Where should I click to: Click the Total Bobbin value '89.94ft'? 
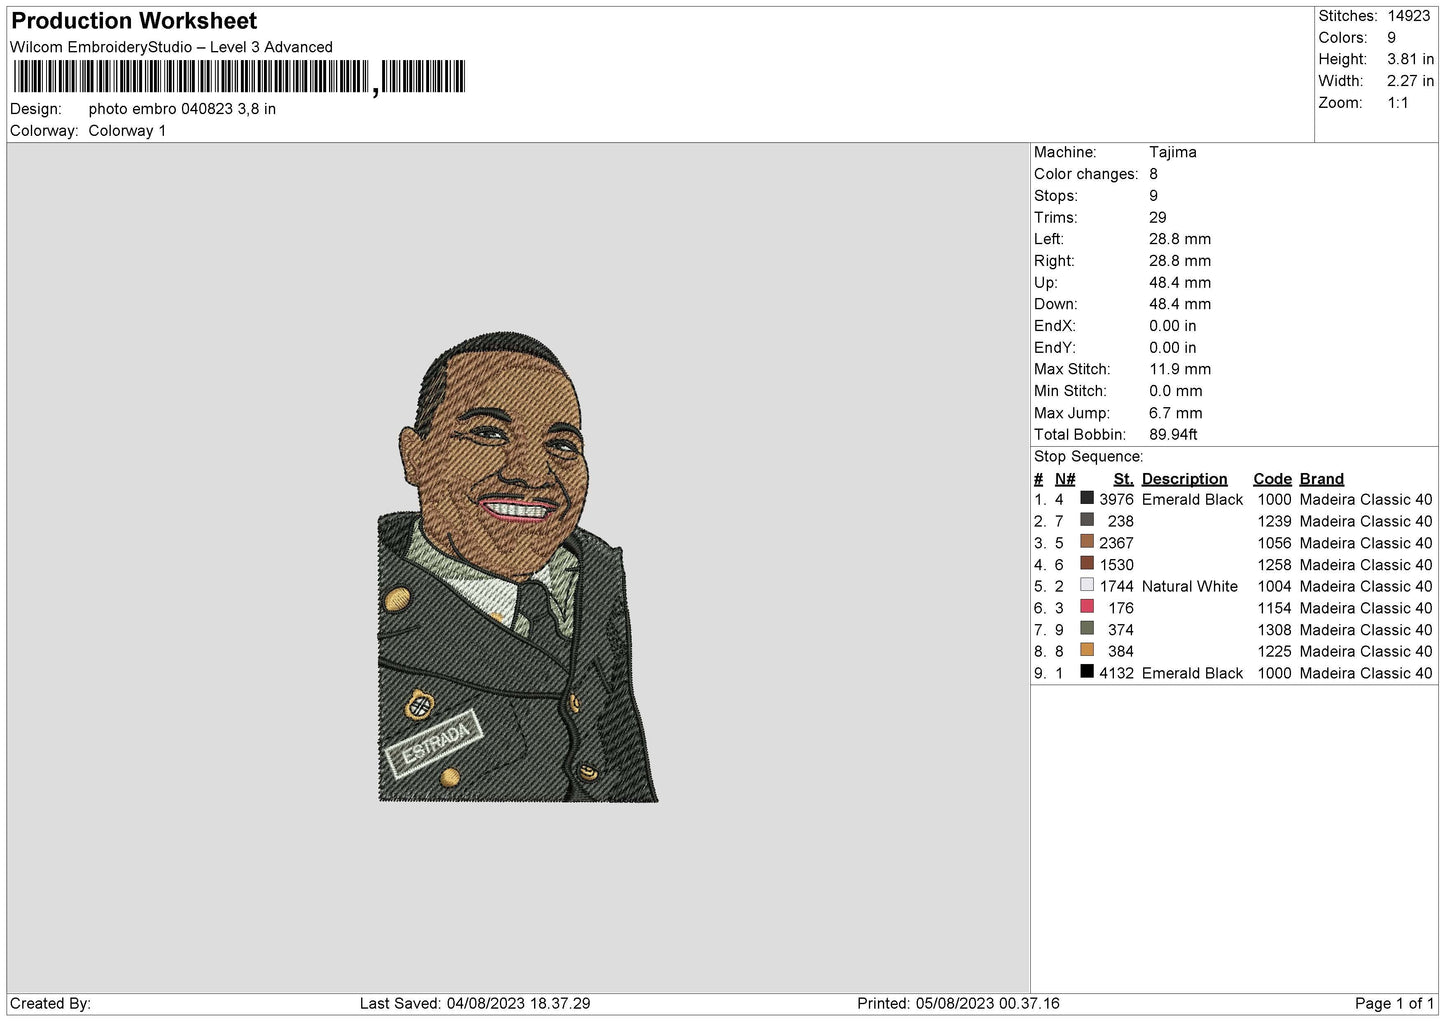tap(1174, 435)
